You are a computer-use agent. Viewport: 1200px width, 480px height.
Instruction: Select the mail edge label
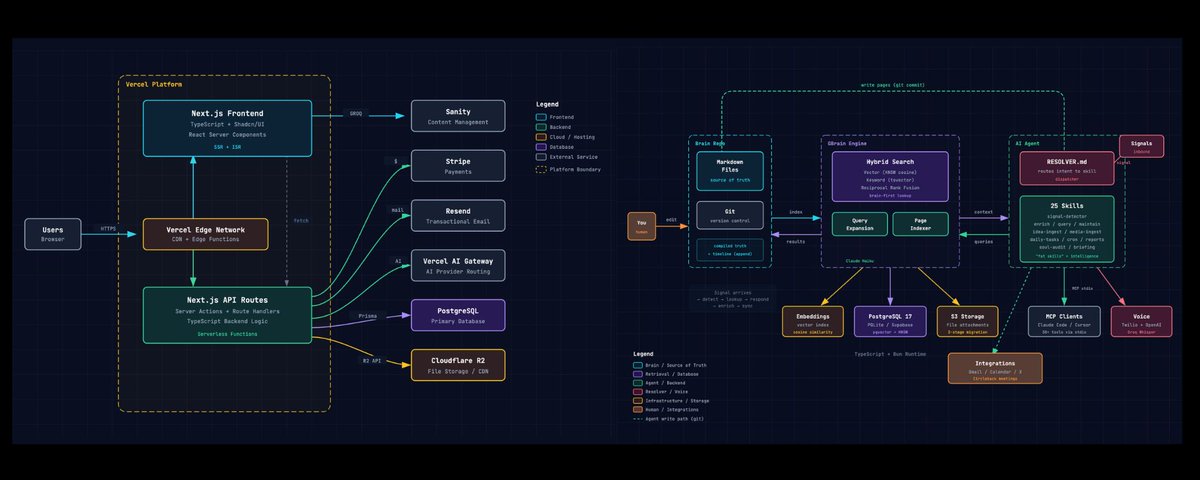point(396,210)
